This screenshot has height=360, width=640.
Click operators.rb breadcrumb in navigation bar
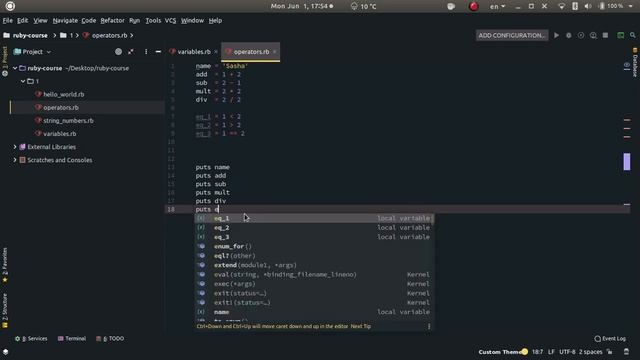tap(109, 36)
